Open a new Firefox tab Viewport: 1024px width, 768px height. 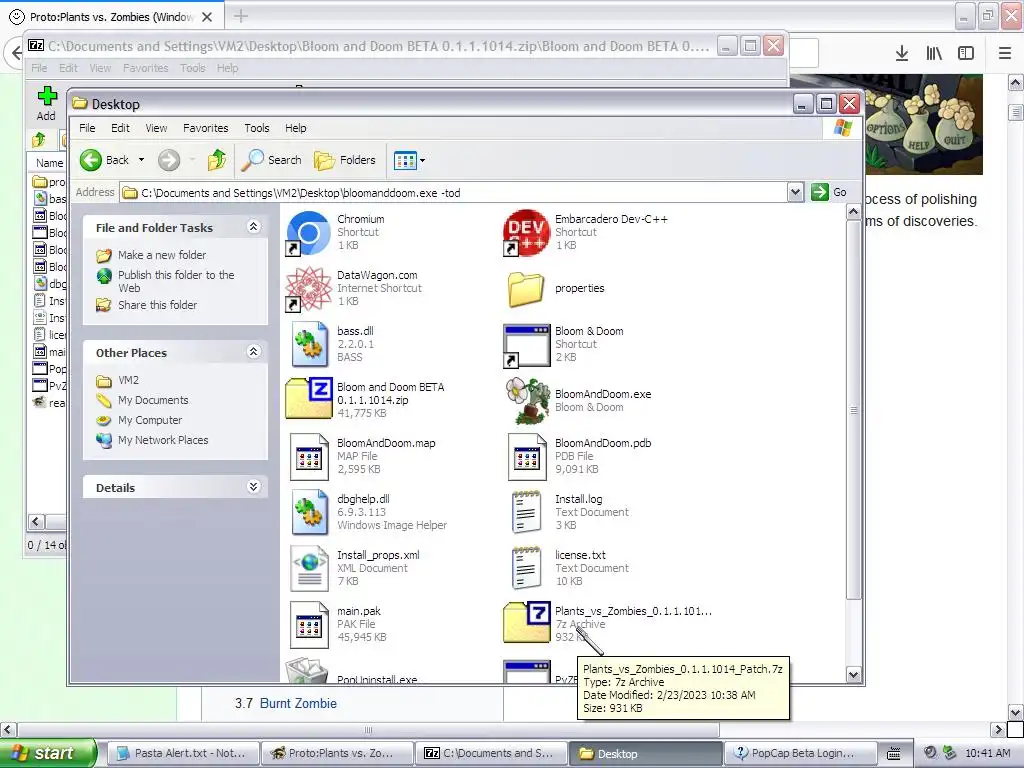[x=240, y=16]
